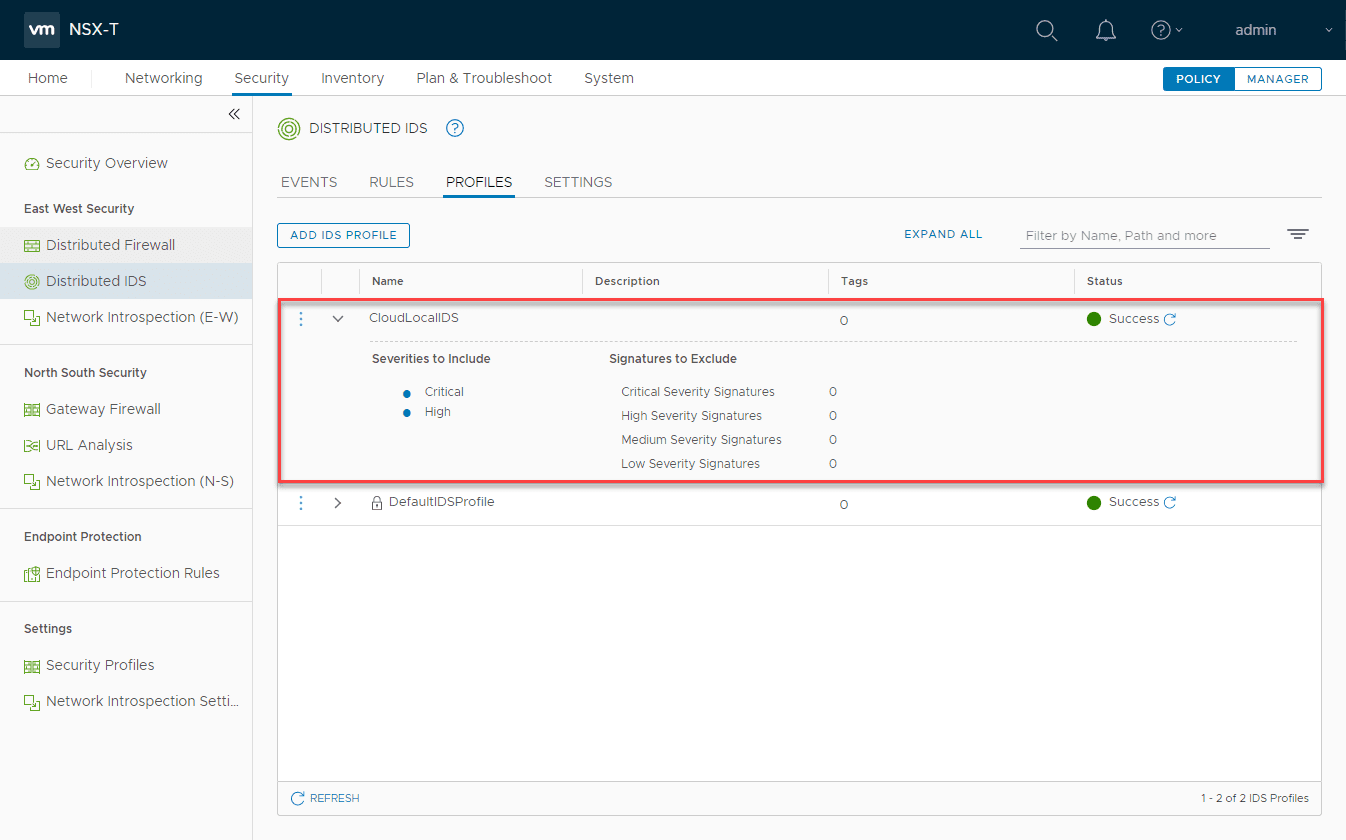Click the DefaultIDSProfile lock icon

(377, 503)
